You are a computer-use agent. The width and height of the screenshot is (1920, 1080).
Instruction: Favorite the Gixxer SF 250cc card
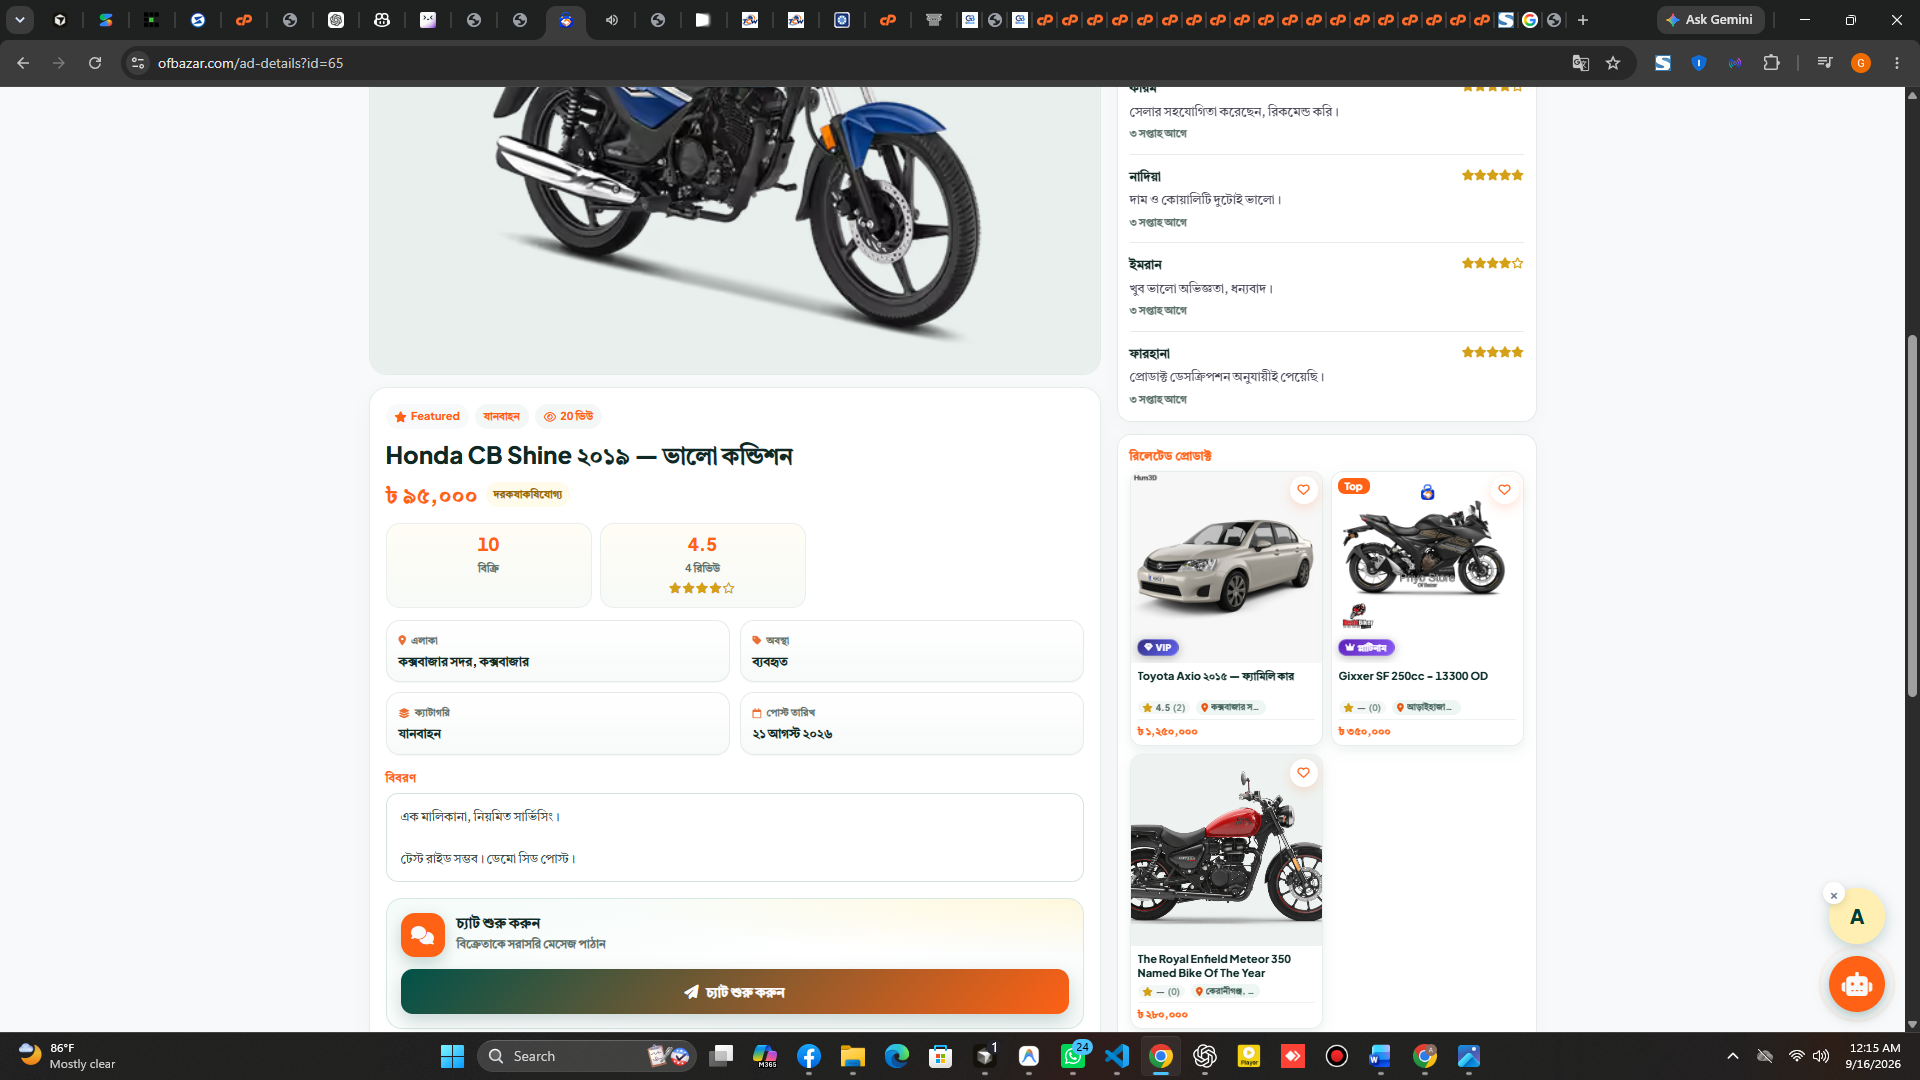(1504, 490)
